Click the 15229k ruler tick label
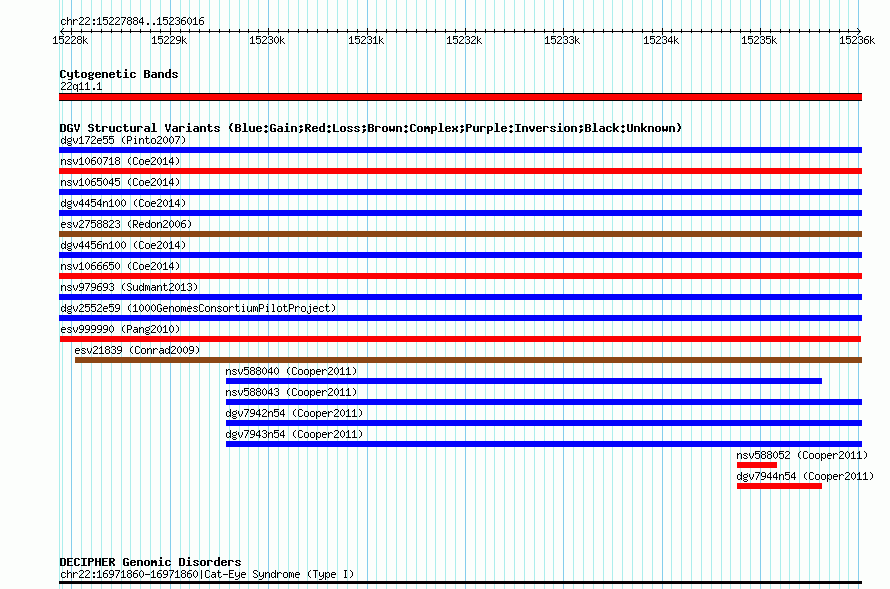Screen dimensions: 890x589 169,40
